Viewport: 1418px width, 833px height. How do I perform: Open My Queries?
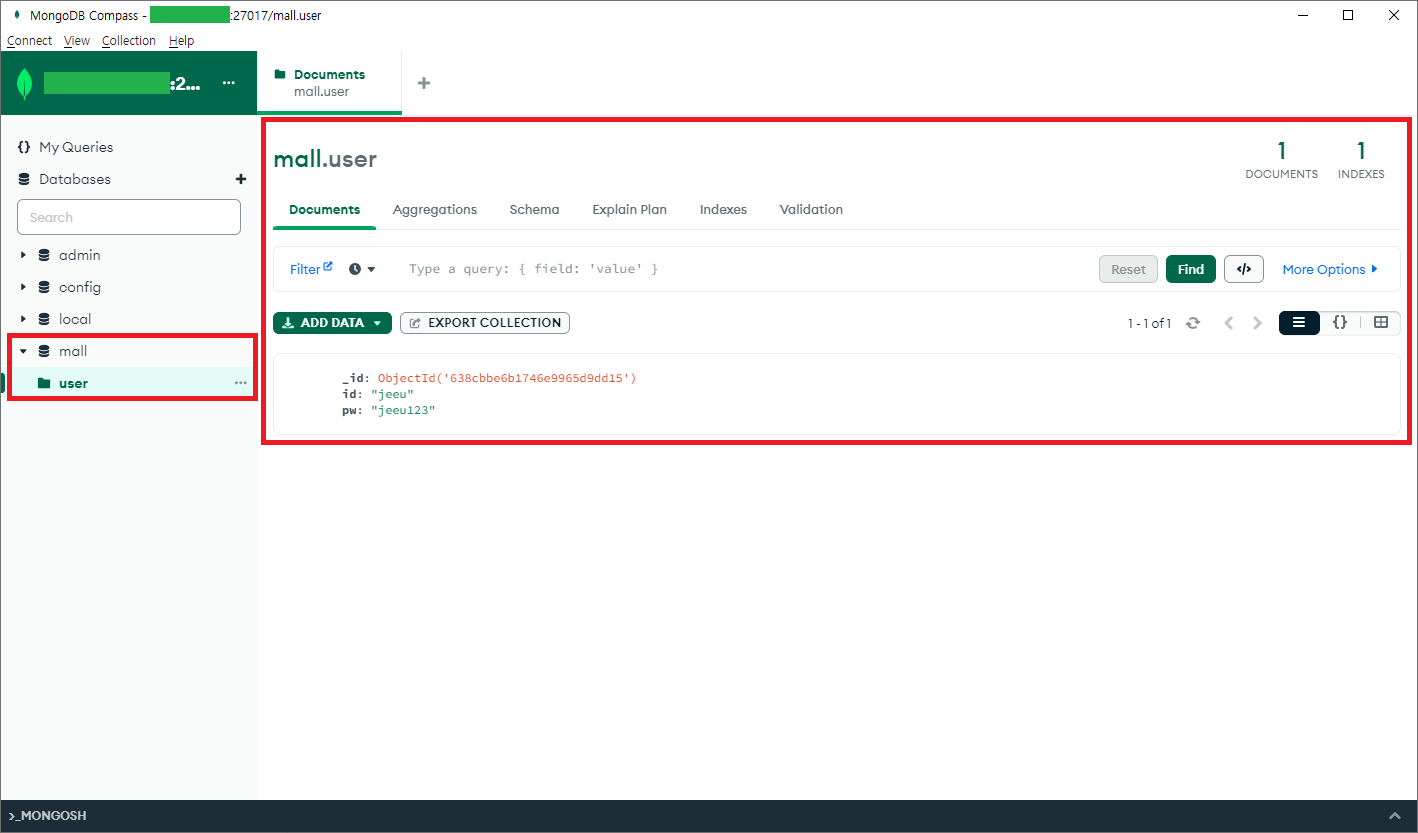(x=76, y=147)
